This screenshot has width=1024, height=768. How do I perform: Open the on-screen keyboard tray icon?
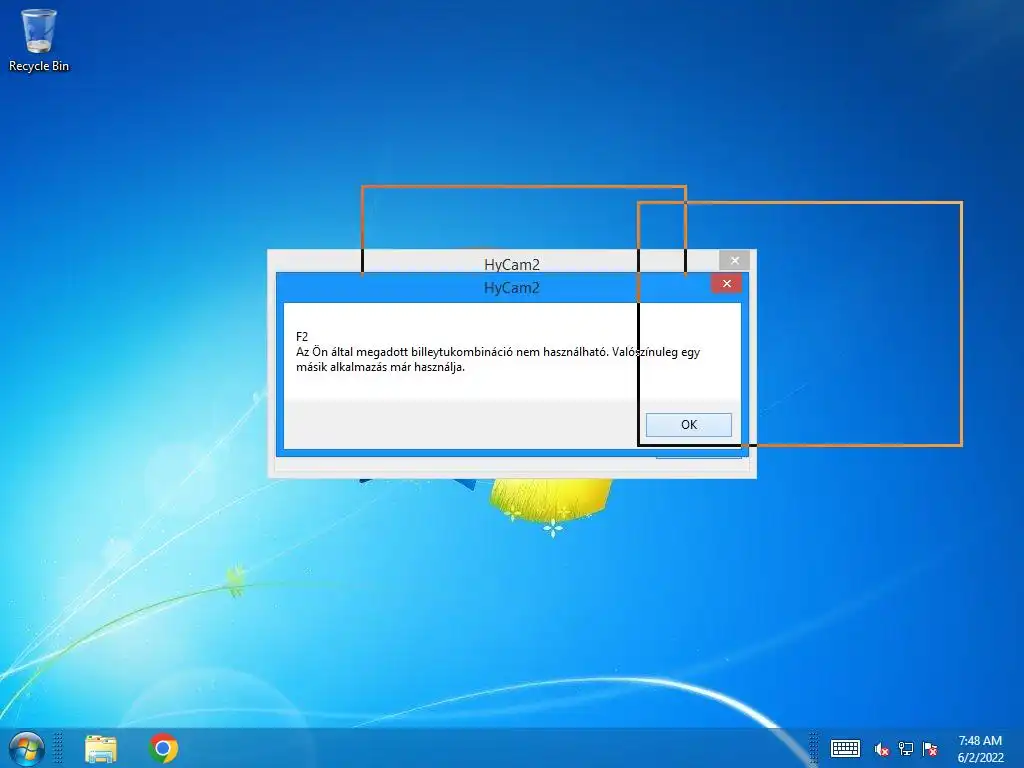(x=845, y=748)
